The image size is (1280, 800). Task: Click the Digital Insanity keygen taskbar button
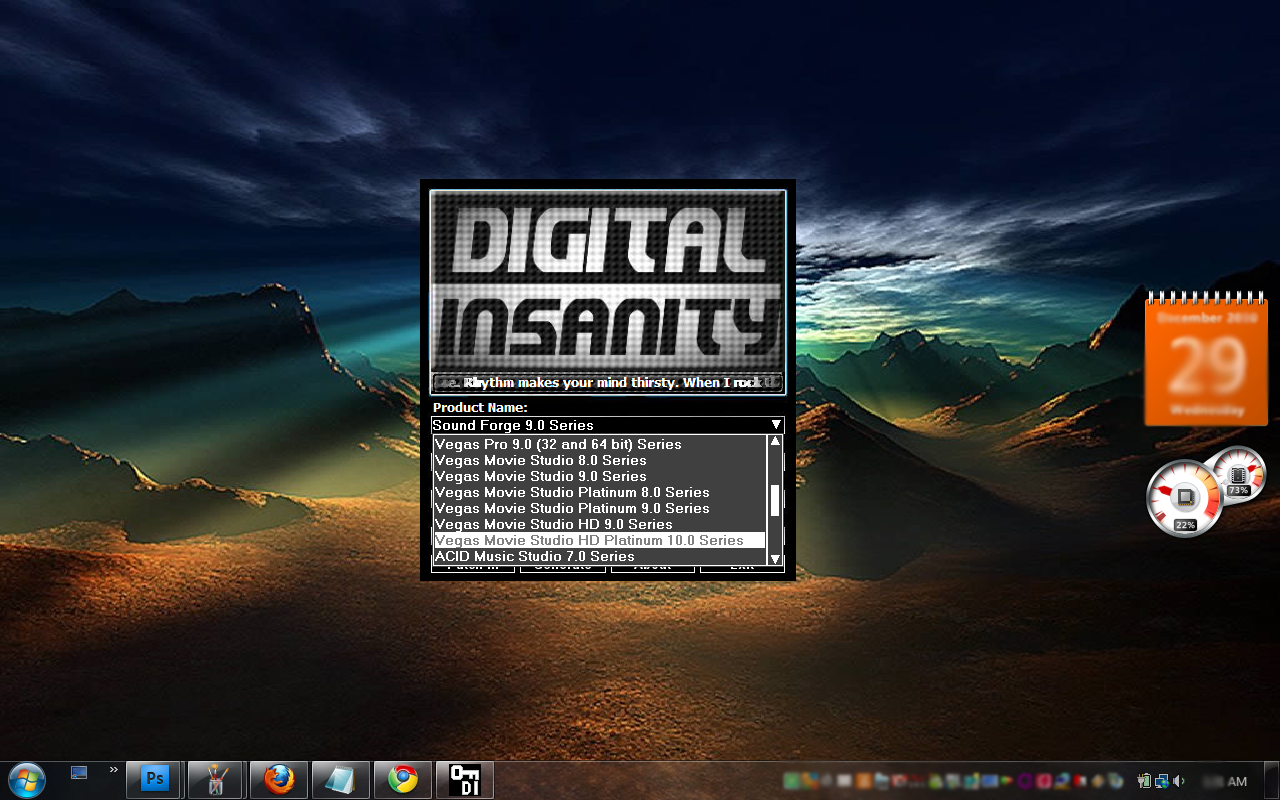coord(464,779)
